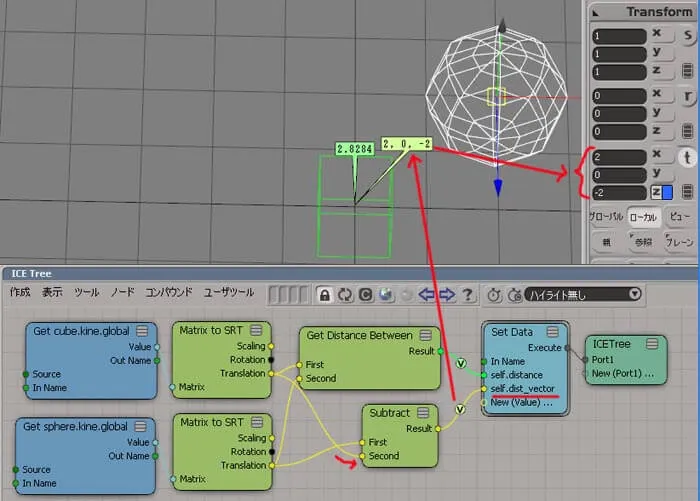Collapse the Transform panel triangle
This screenshot has width=700, height=501.
tap(596, 13)
